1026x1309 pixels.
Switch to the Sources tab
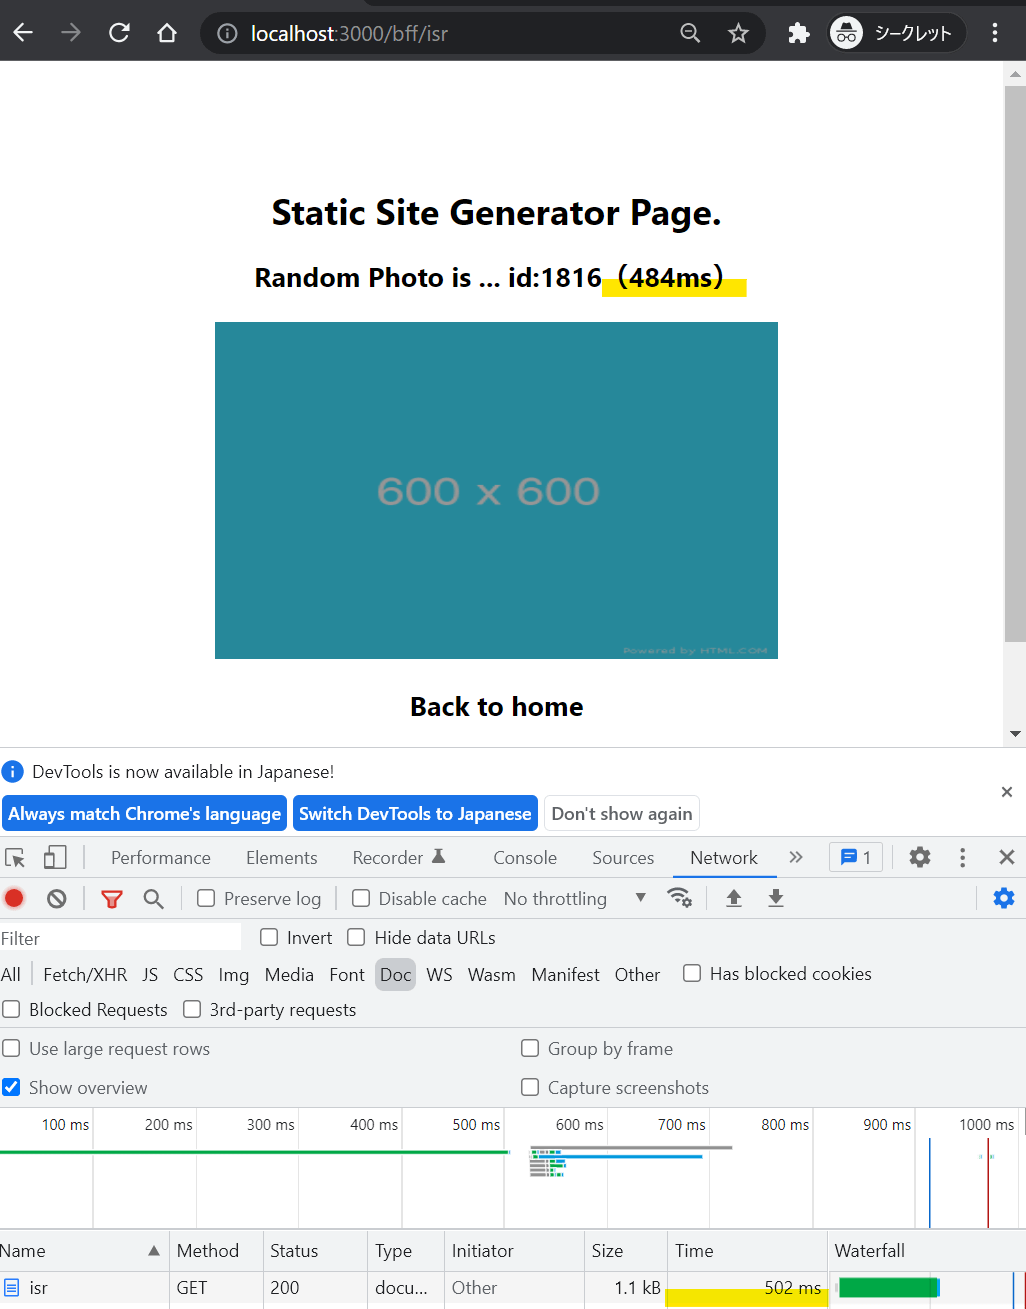[x=623, y=858]
